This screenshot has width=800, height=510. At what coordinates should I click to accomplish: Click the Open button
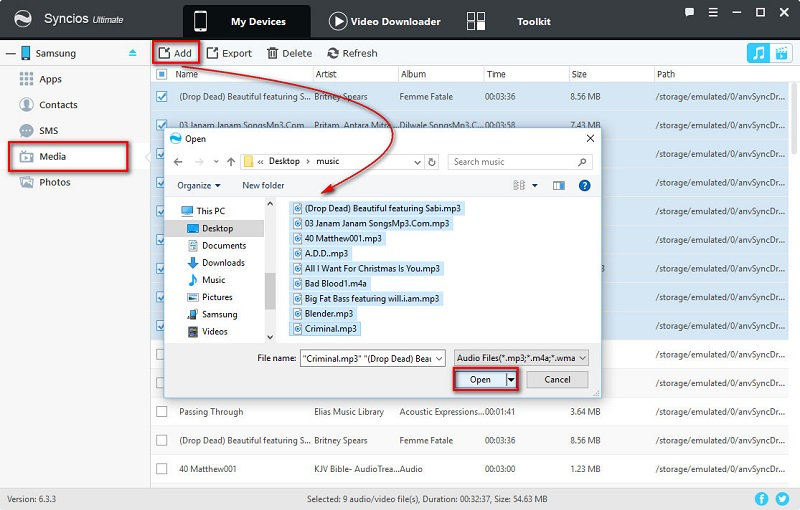coord(480,379)
